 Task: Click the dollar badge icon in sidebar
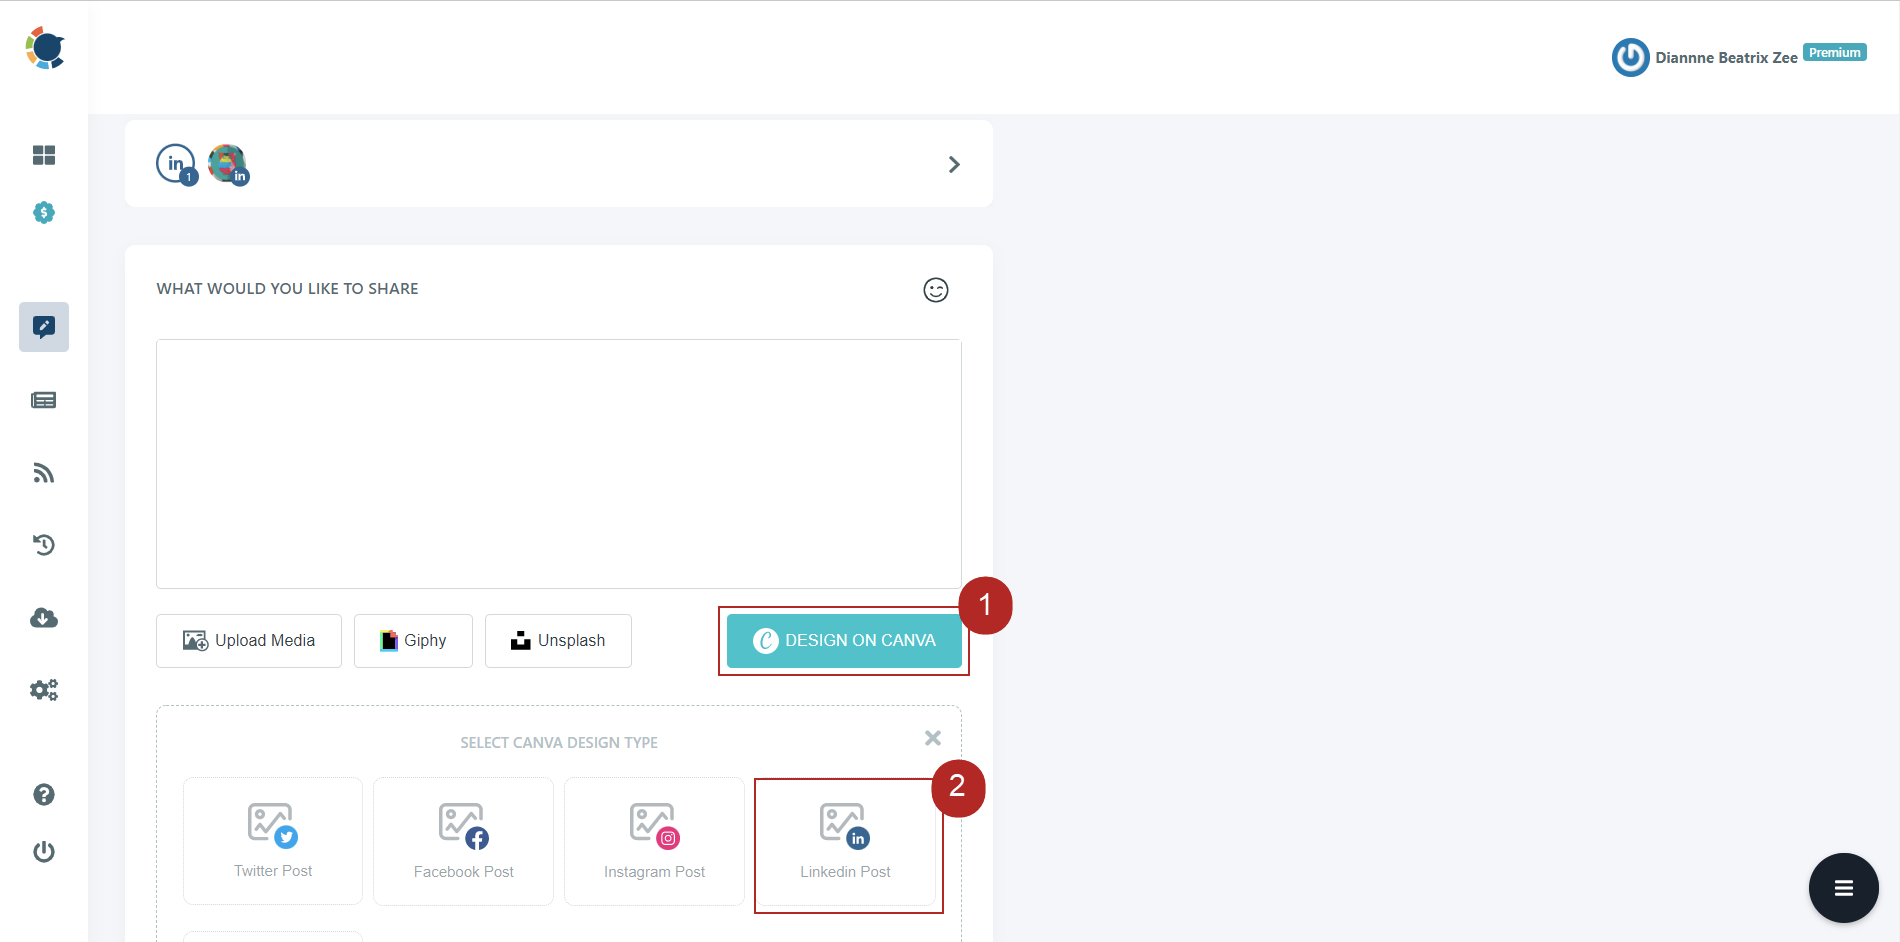(44, 213)
